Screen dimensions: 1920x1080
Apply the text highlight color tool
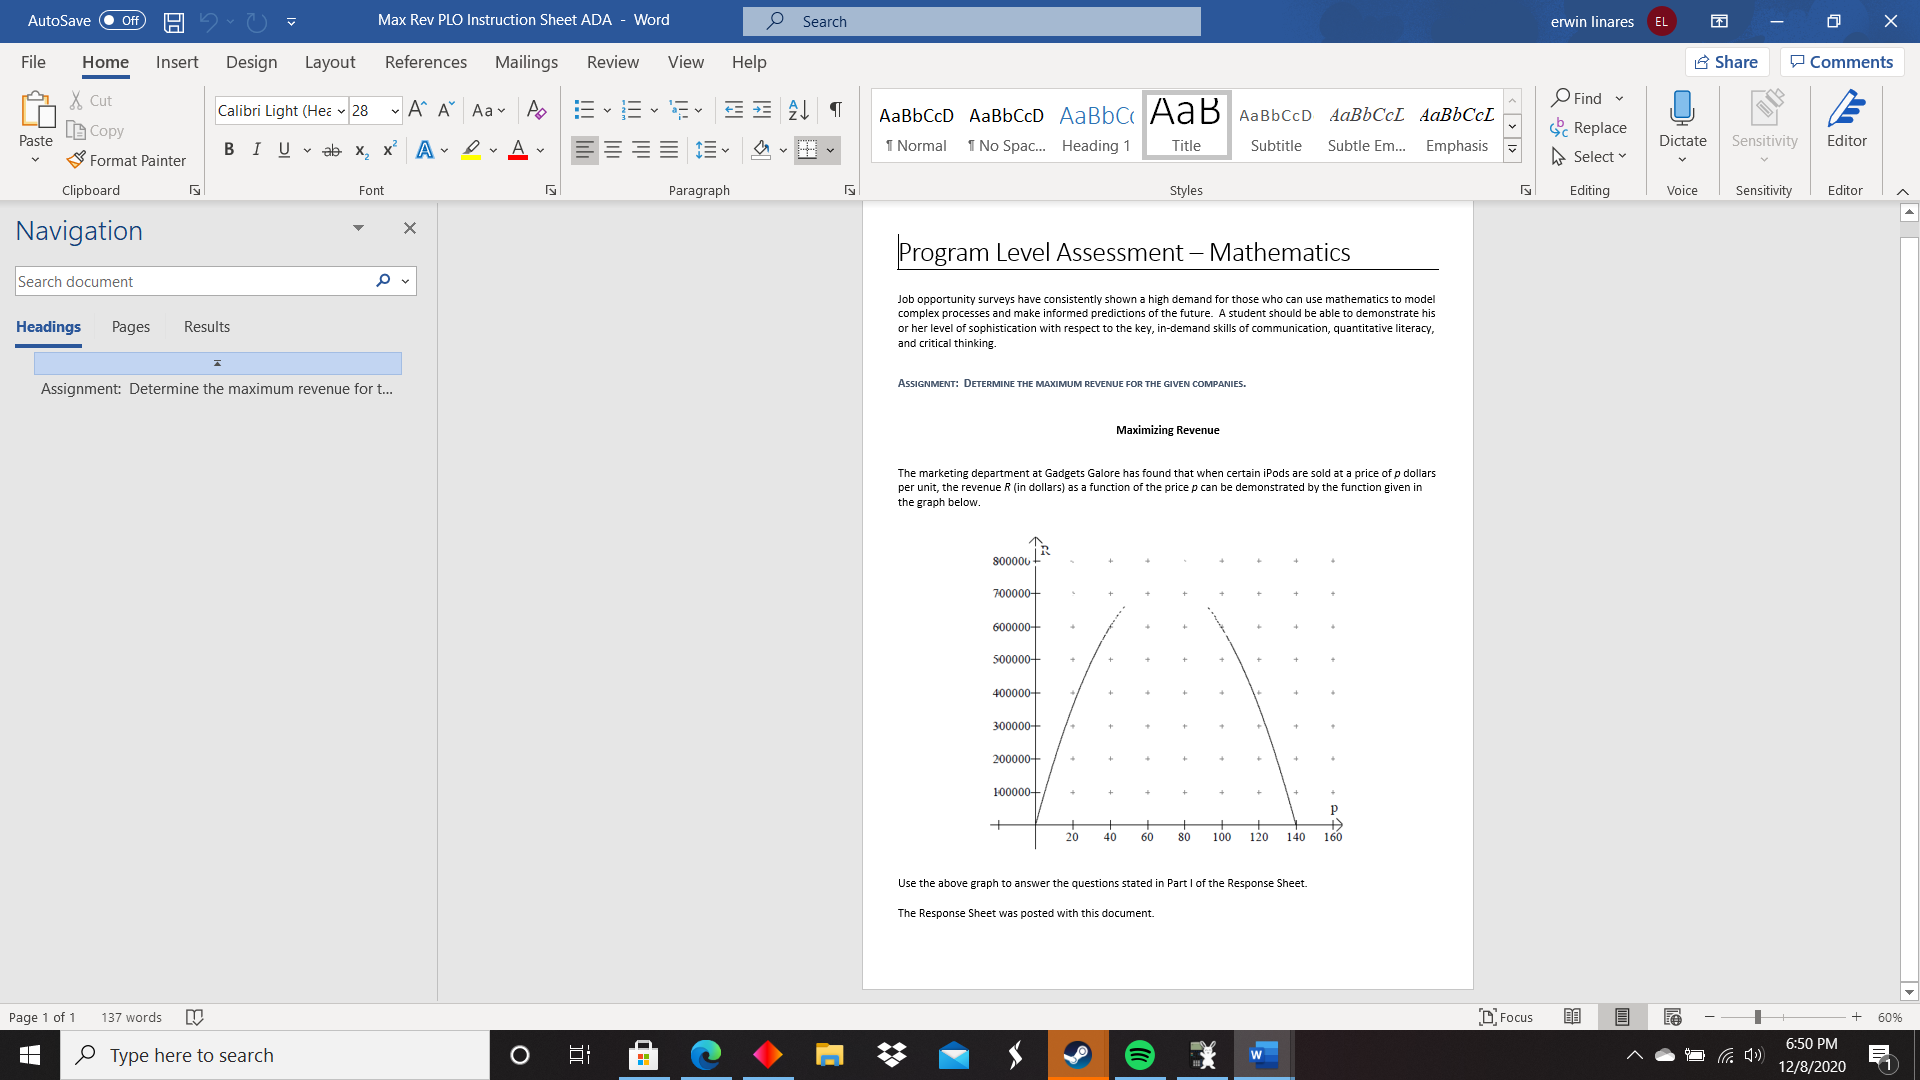[471, 150]
